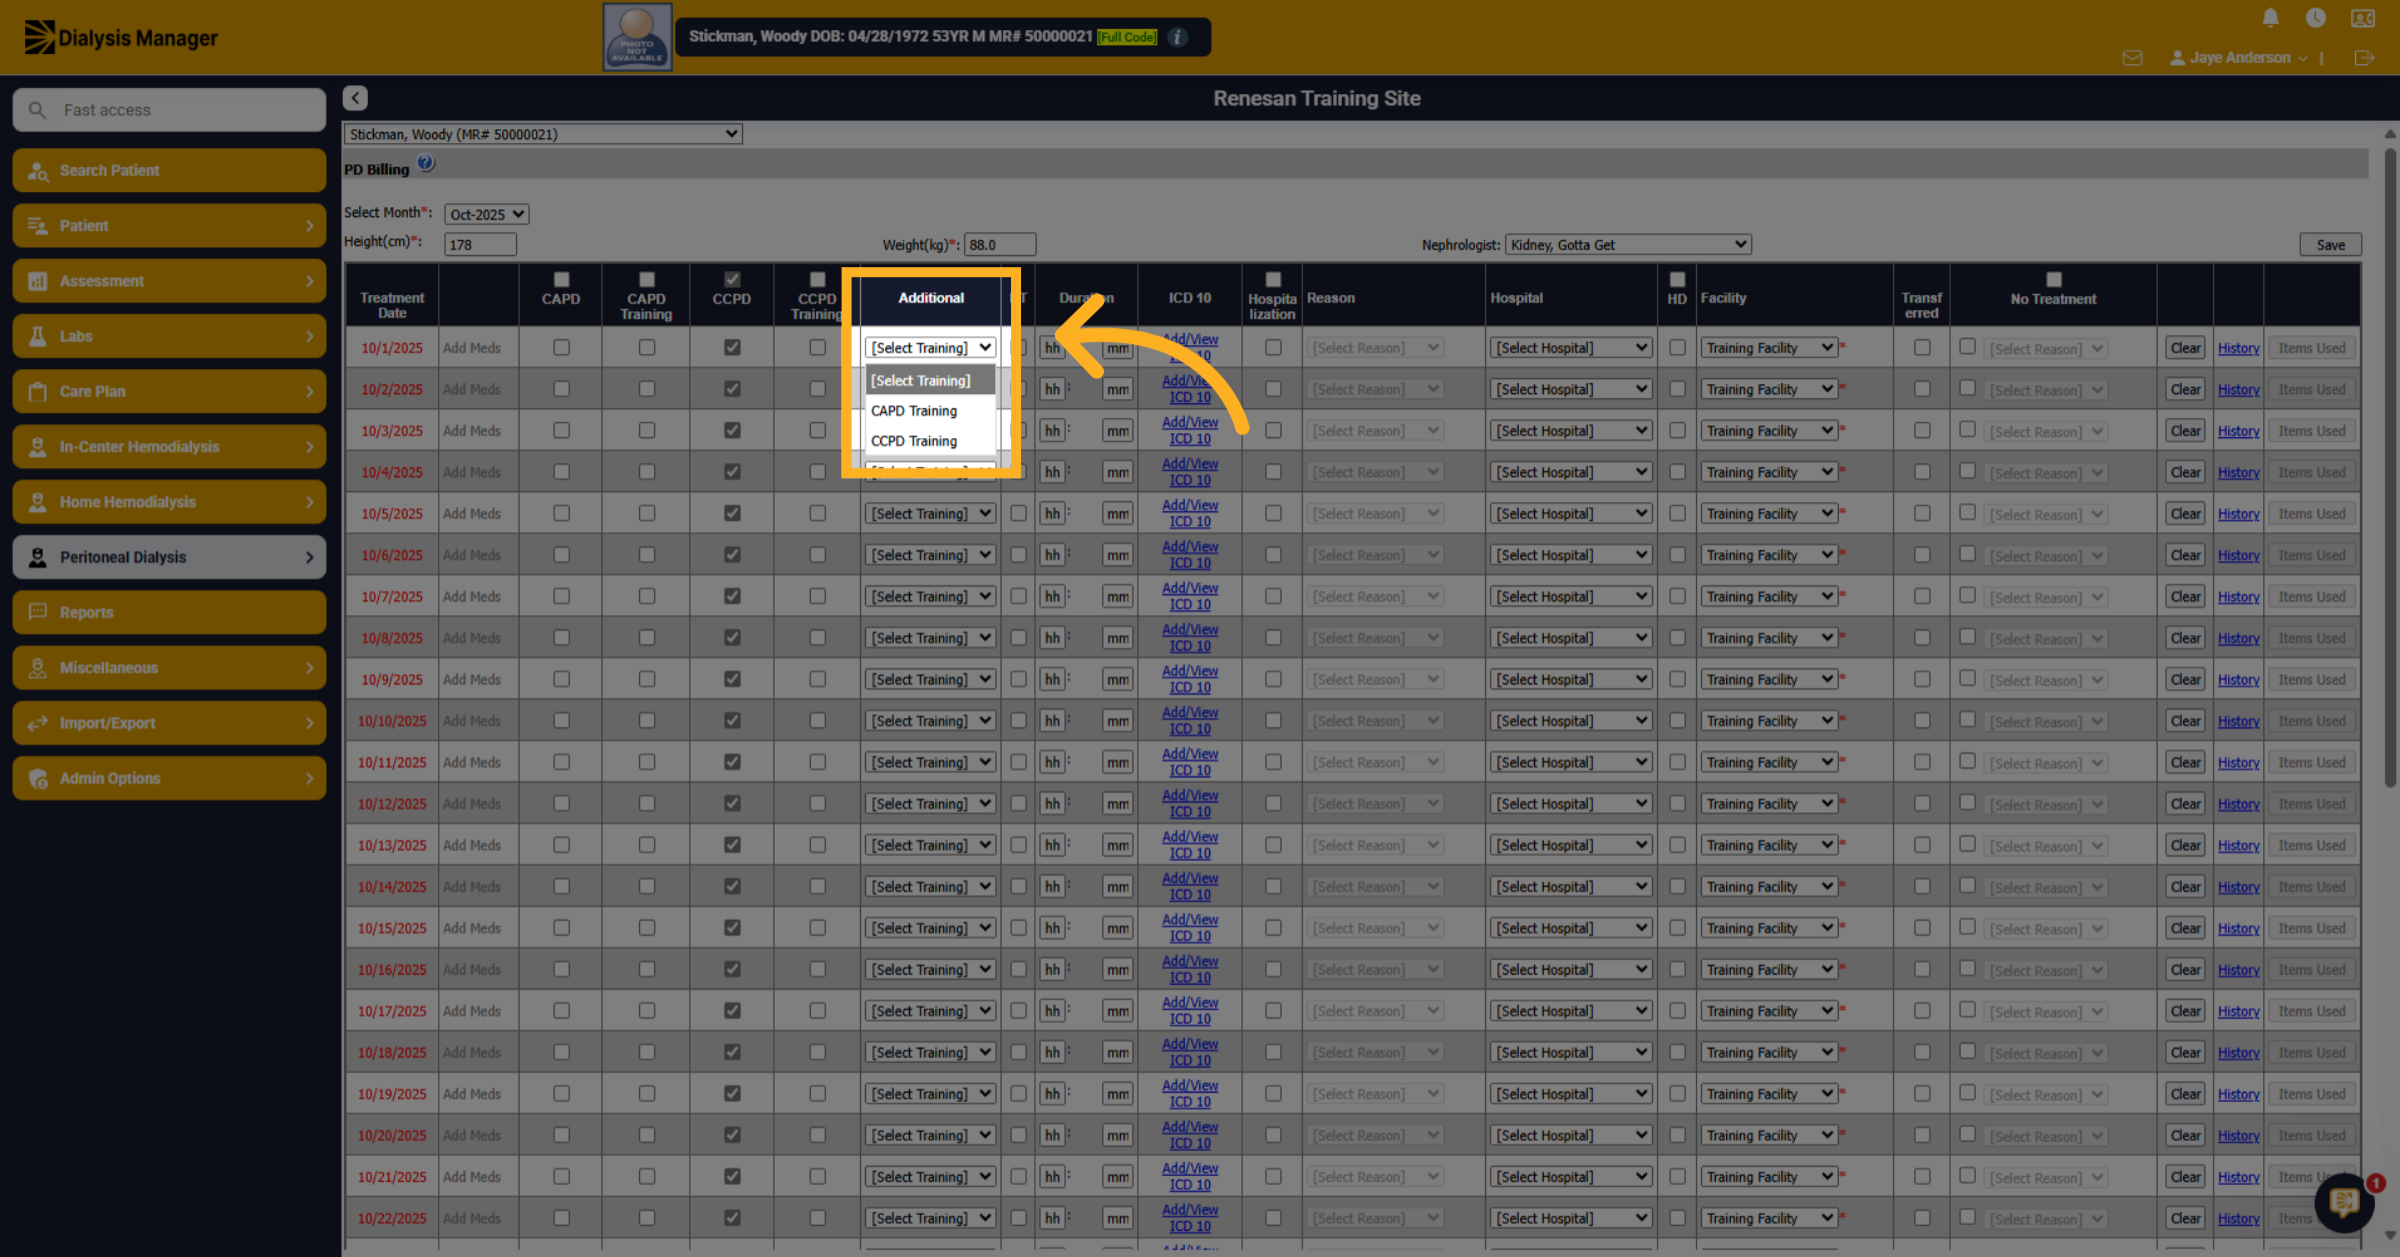2400x1257 pixels.
Task: Open the Reports sidebar item
Action: tap(169, 612)
